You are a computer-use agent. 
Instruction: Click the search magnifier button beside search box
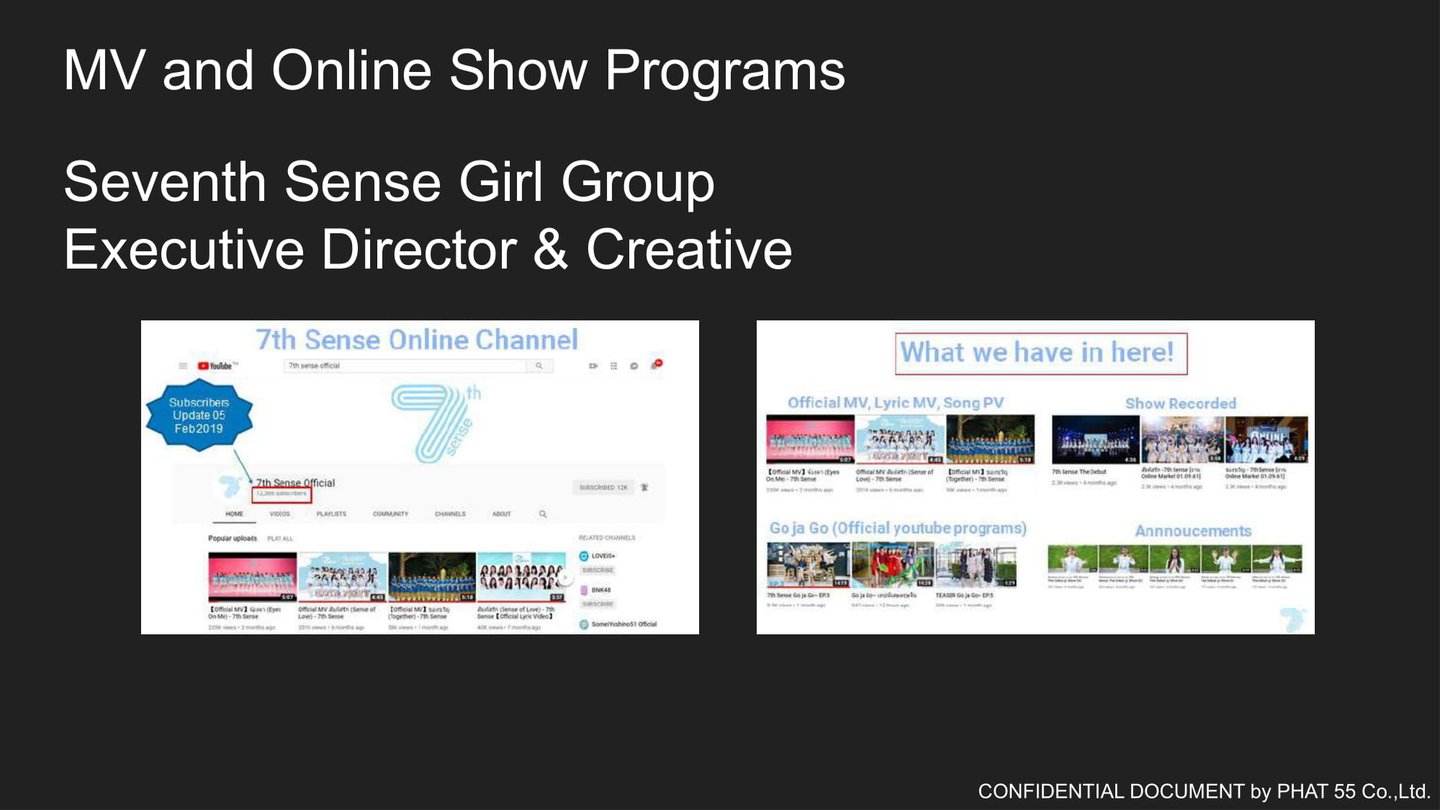(x=539, y=366)
